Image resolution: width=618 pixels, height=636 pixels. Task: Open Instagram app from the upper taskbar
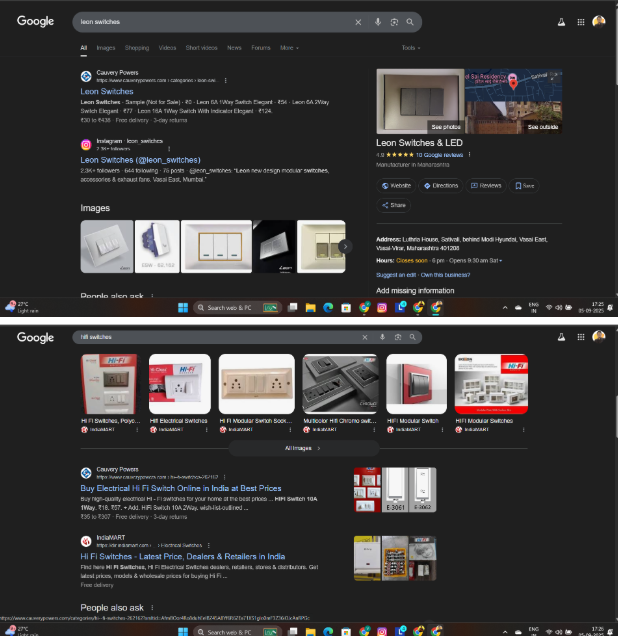(x=382, y=308)
